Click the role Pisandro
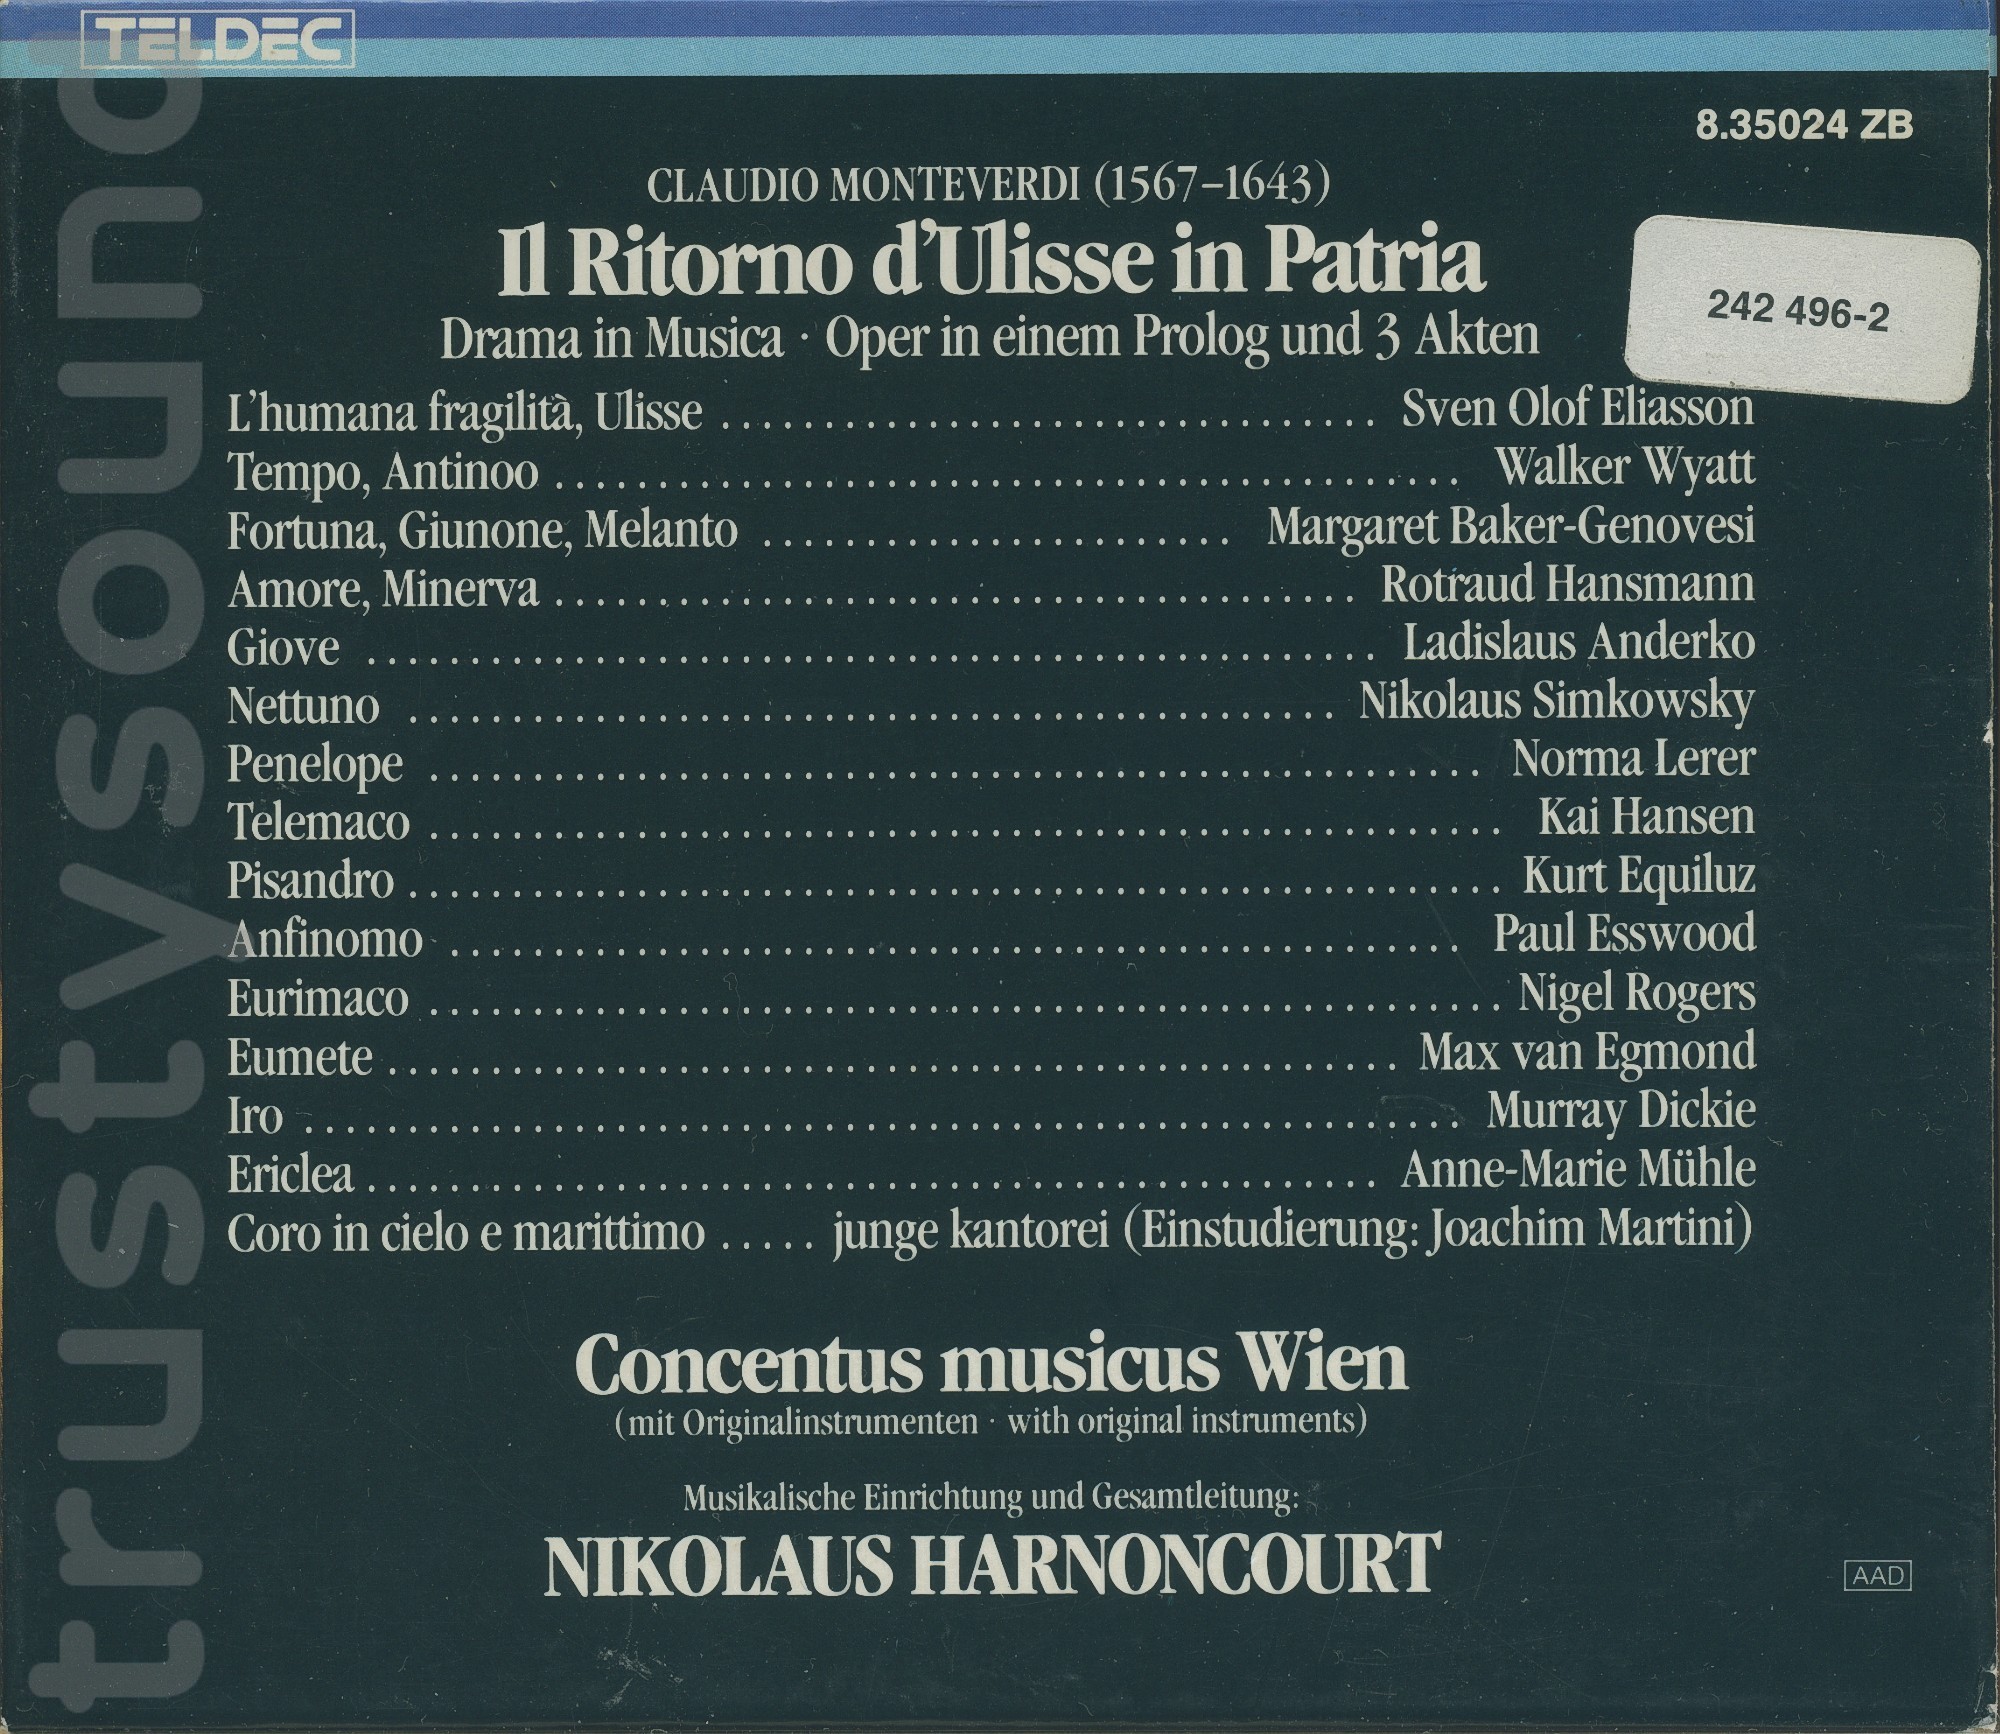 click(310, 881)
